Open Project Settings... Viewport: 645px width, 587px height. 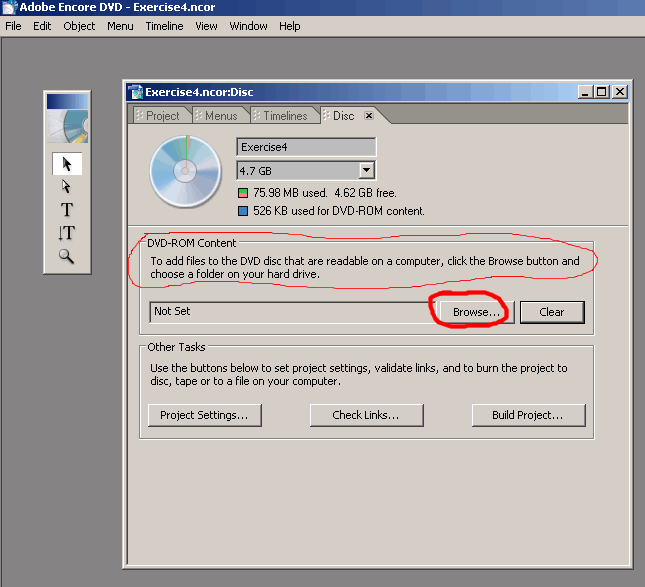click(x=204, y=415)
